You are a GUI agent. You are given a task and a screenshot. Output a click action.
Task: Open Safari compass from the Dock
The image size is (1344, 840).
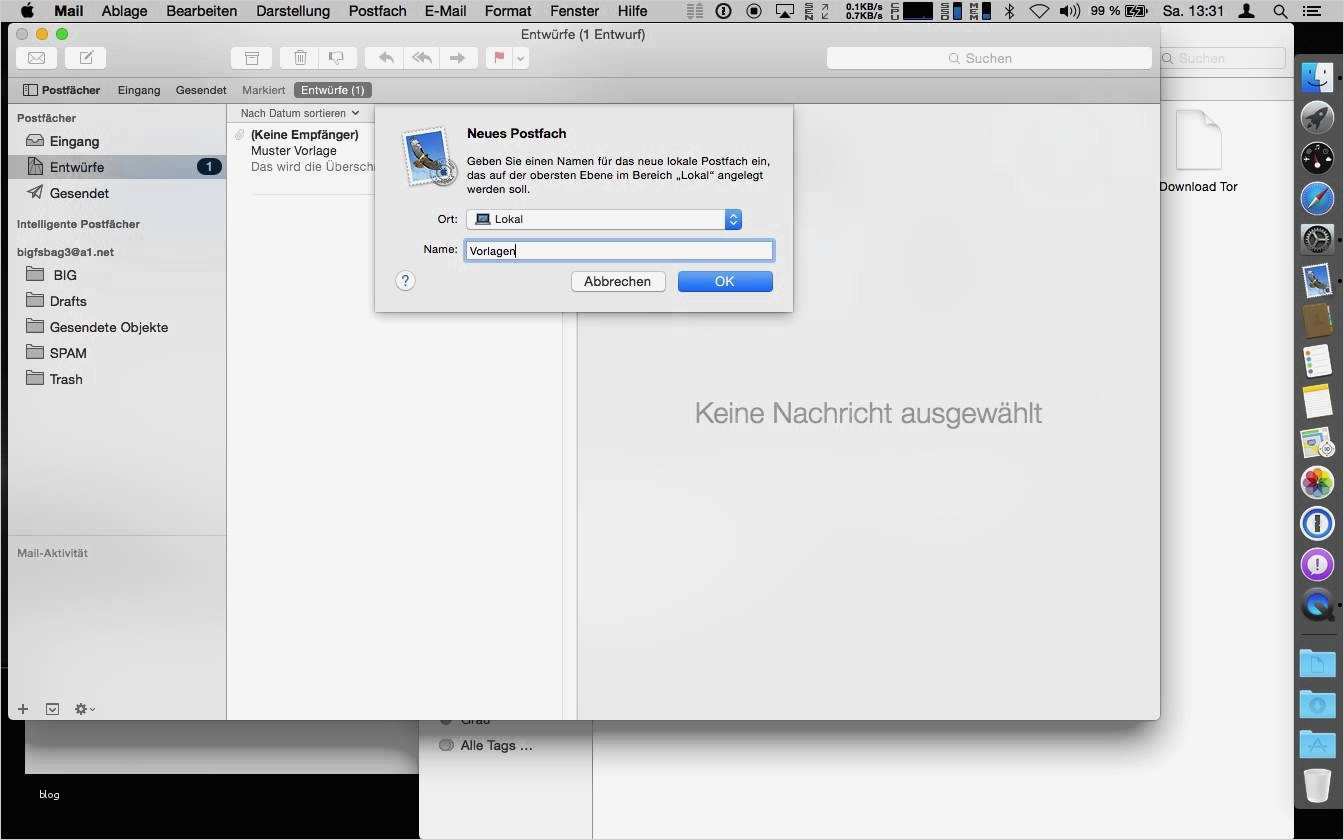click(x=1317, y=198)
